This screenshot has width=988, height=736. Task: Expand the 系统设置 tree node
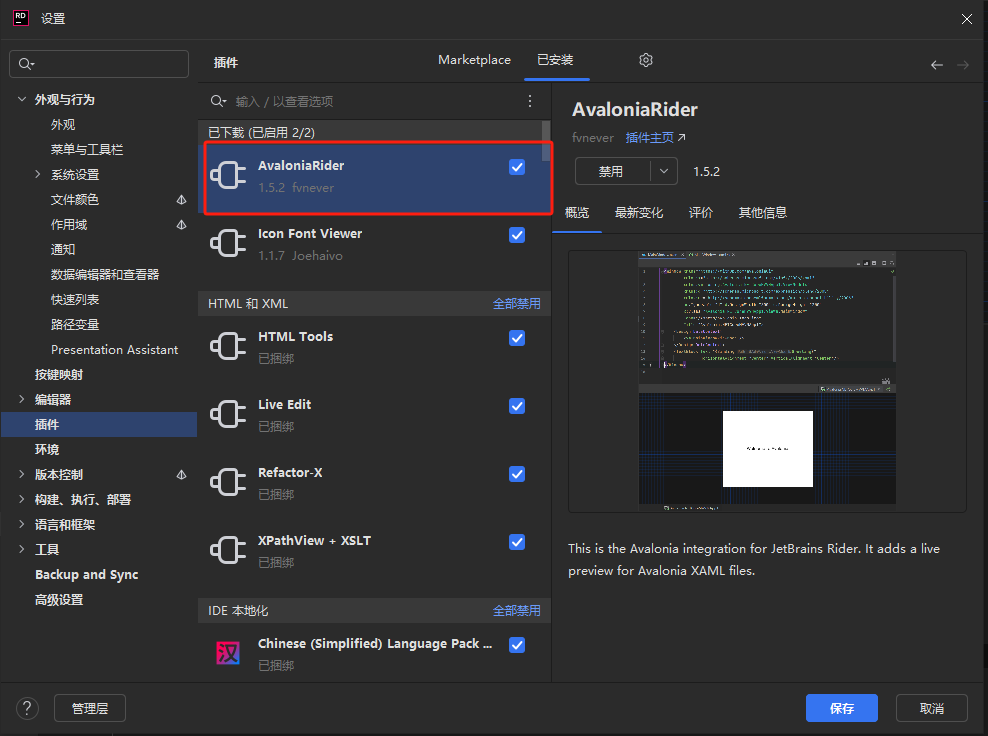pos(38,174)
